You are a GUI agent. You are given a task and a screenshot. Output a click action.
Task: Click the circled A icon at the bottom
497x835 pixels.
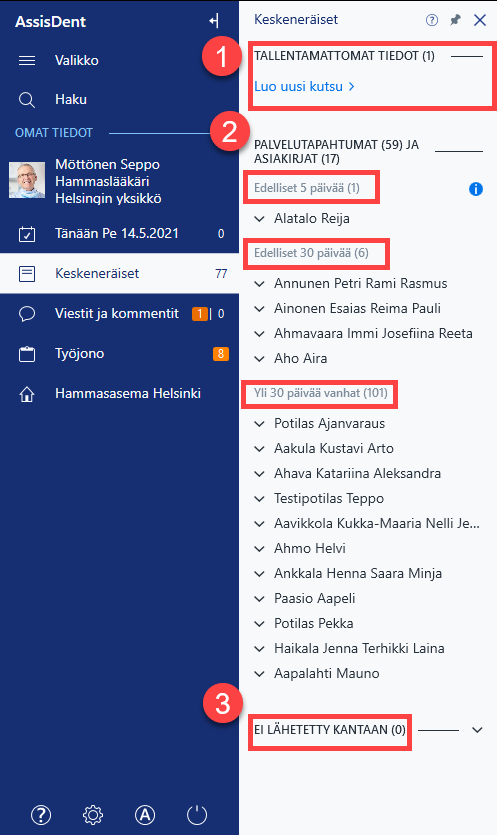point(145,814)
